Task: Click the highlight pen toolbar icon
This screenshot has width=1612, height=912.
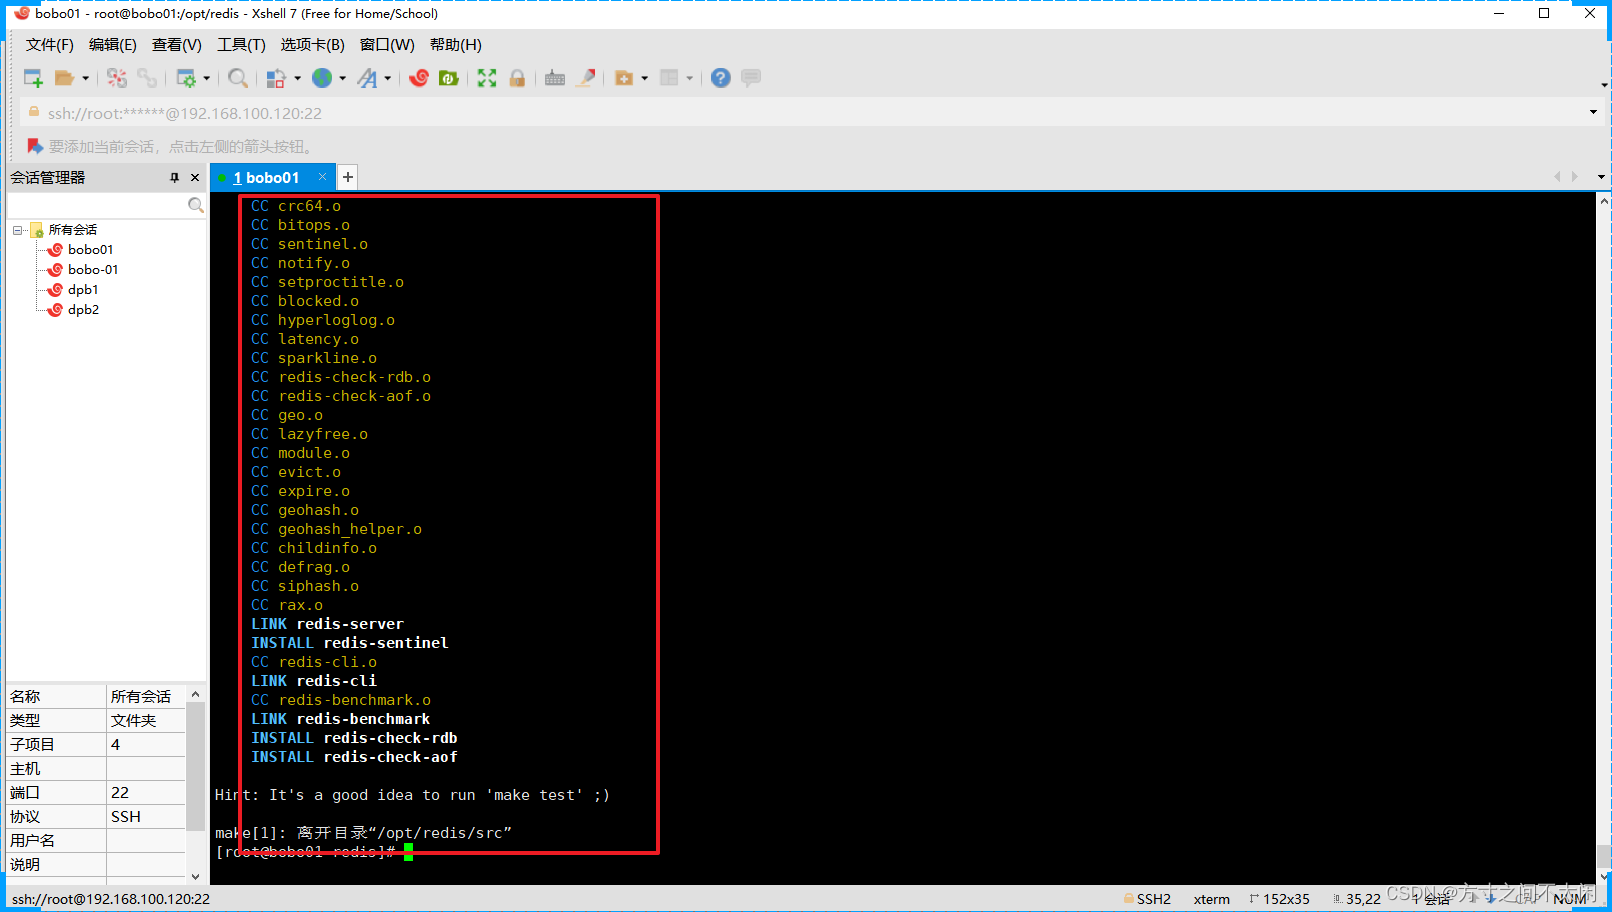Action: tap(586, 77)
